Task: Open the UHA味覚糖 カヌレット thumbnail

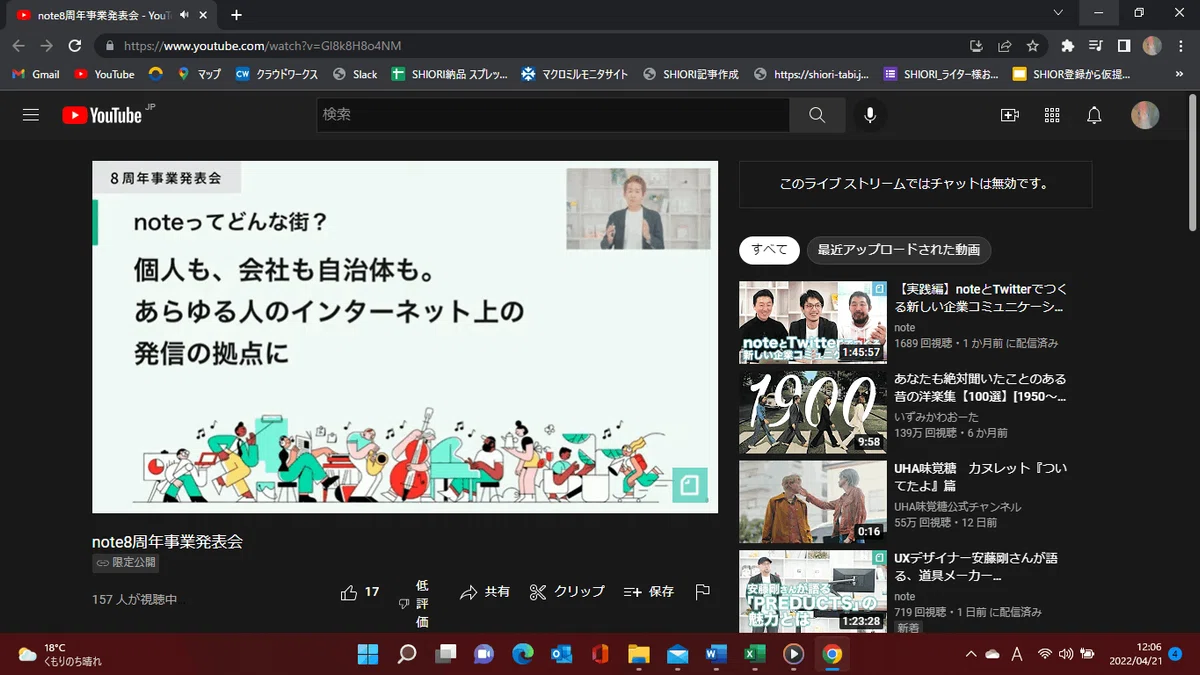Action: pos(813,501)
